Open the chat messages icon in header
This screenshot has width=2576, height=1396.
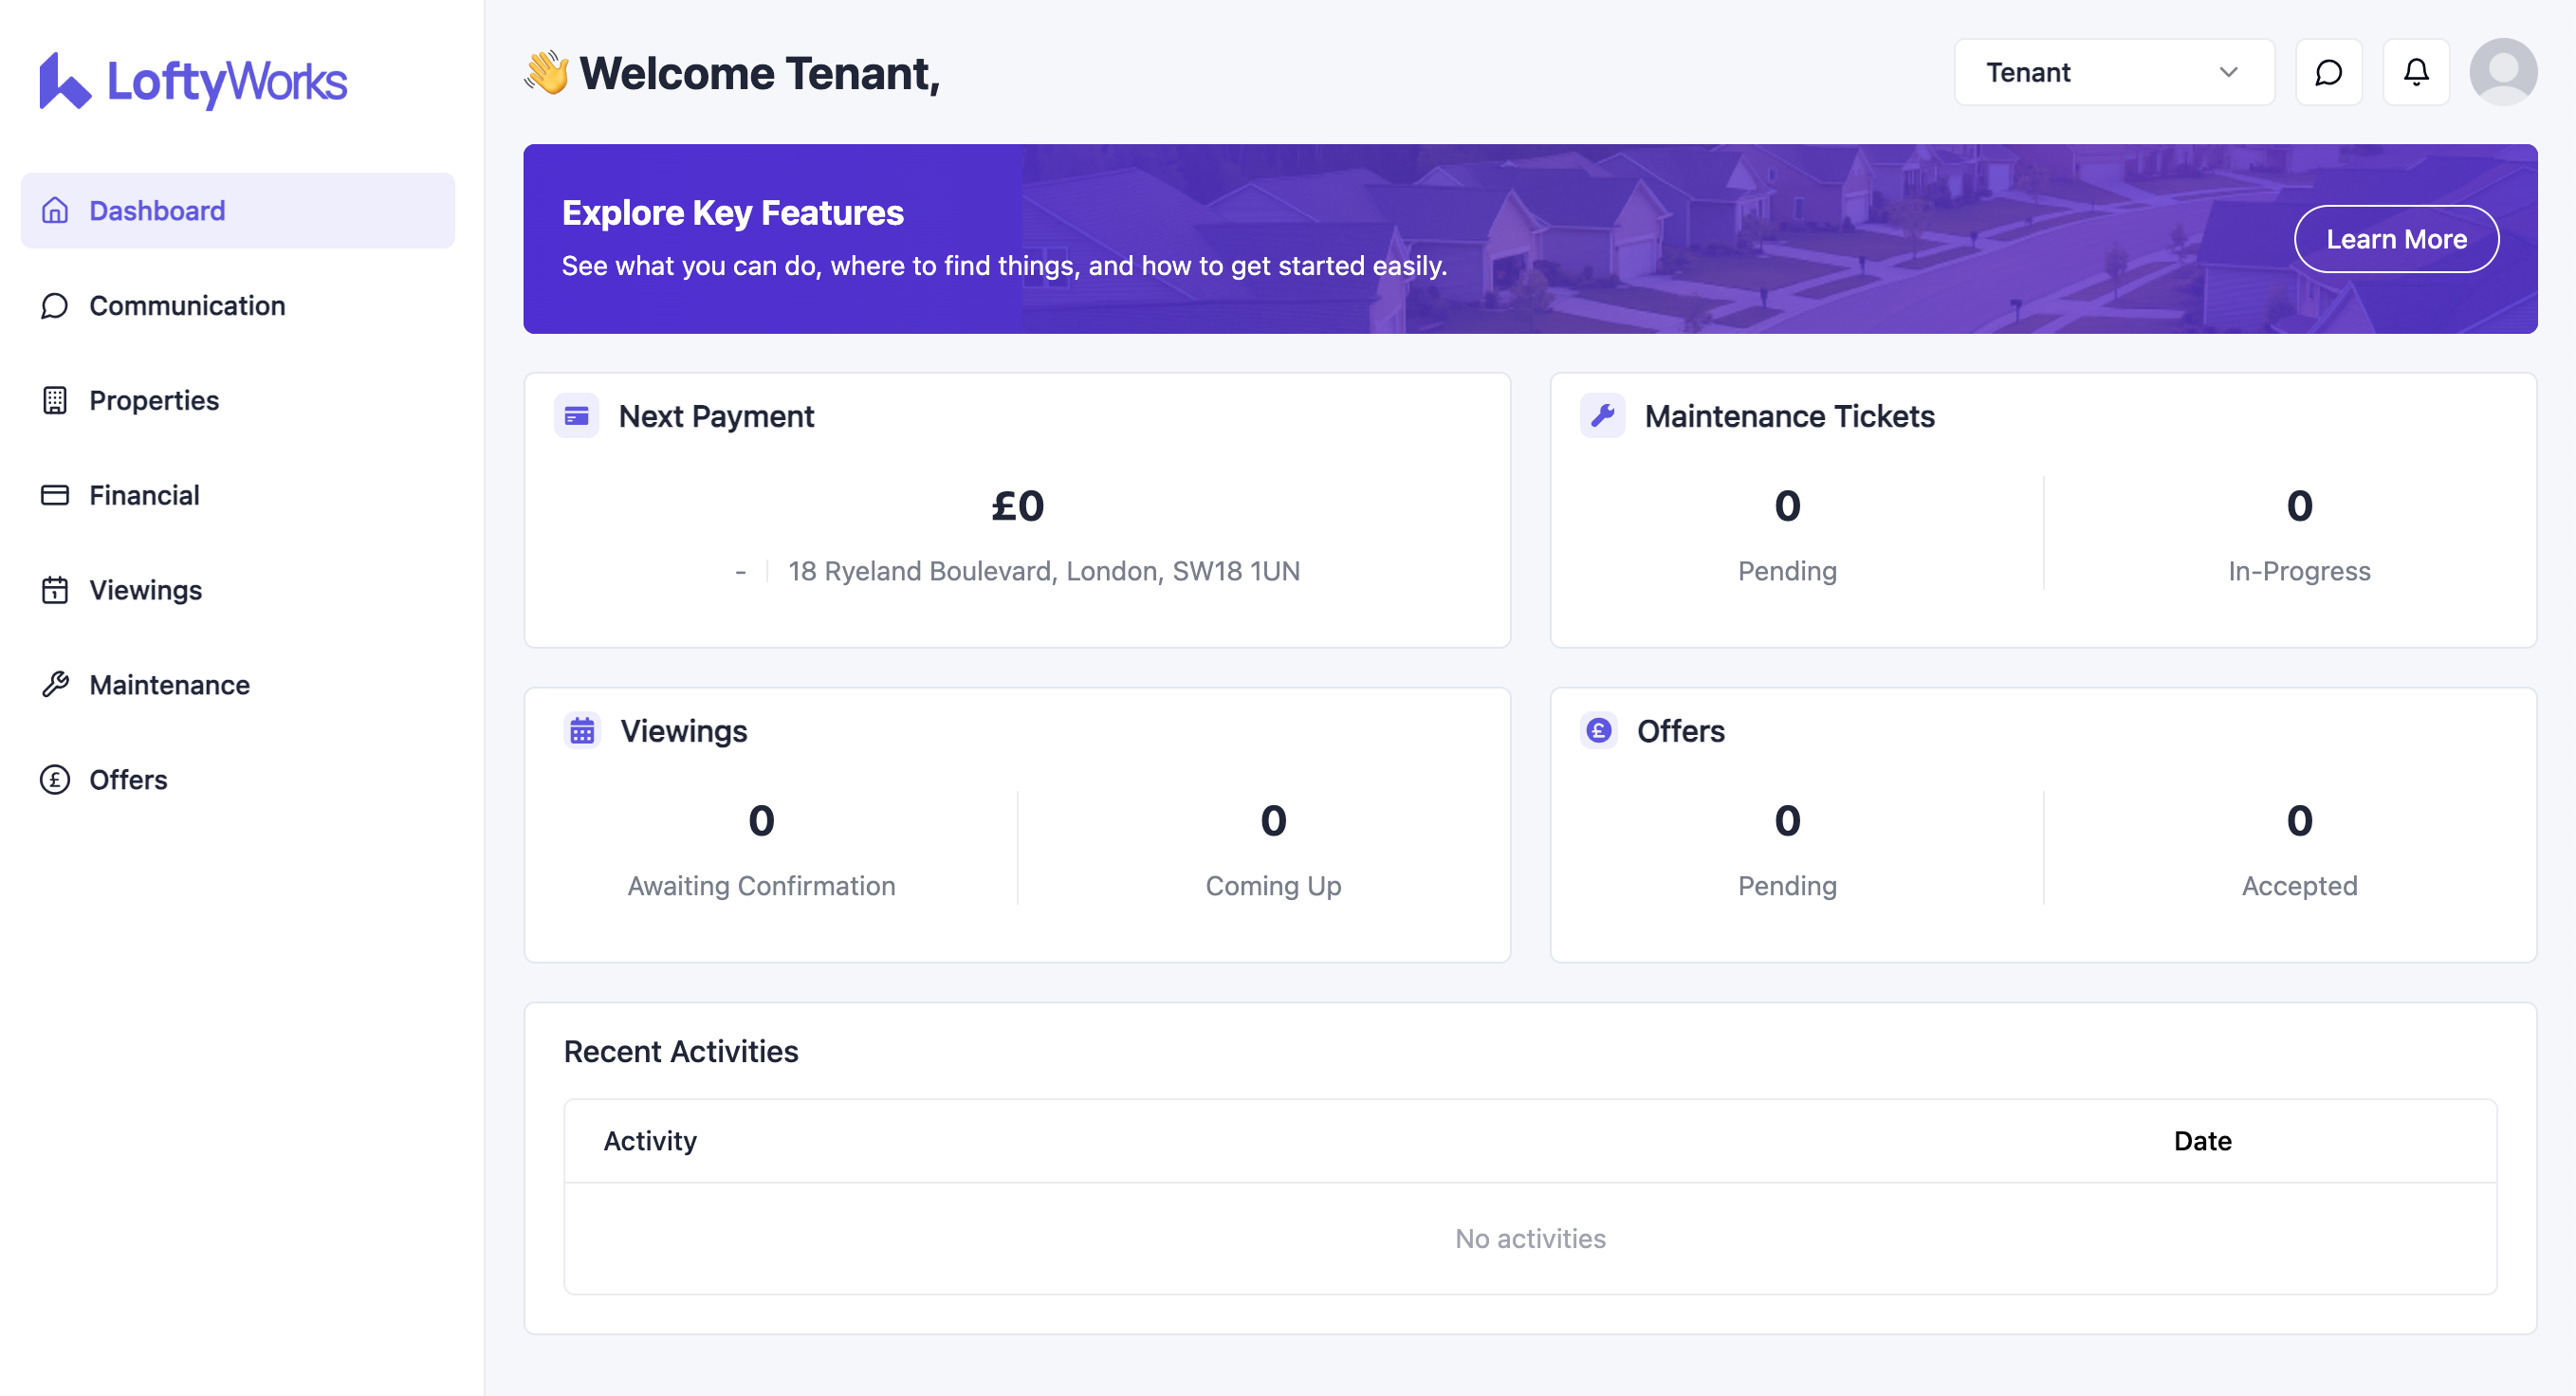pos(2328,72)
